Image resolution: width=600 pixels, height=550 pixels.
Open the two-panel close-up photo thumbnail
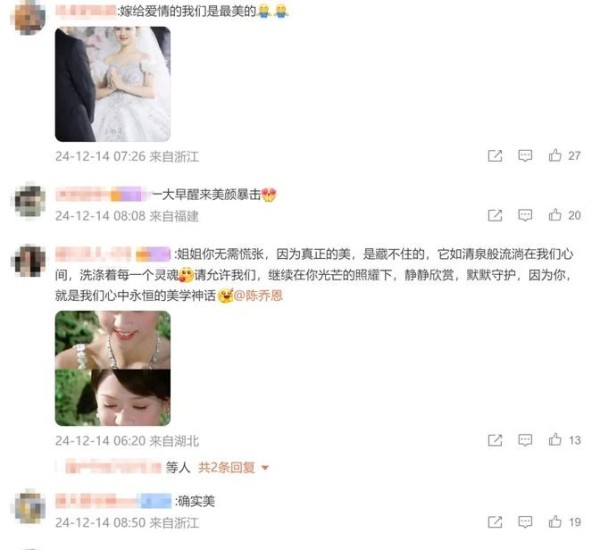click(113, 368)
